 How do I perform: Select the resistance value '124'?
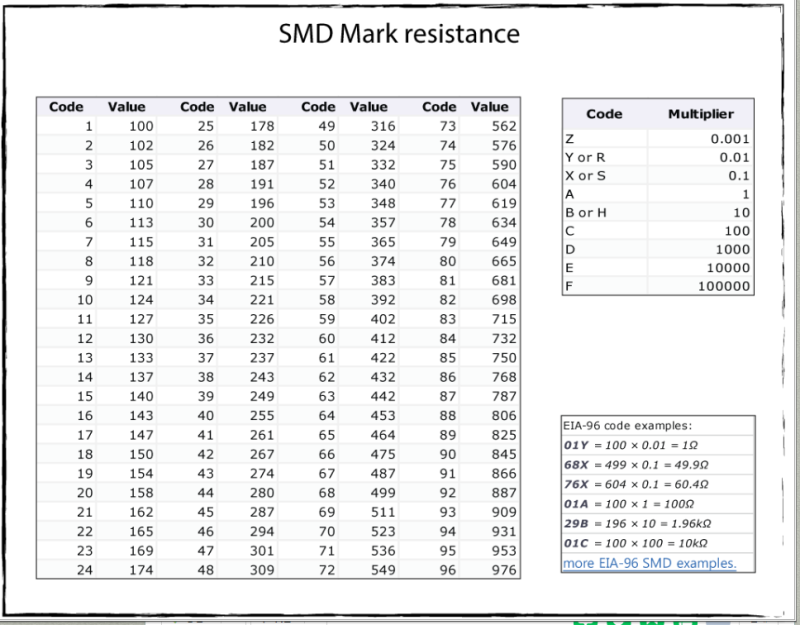tap(141, 300)
